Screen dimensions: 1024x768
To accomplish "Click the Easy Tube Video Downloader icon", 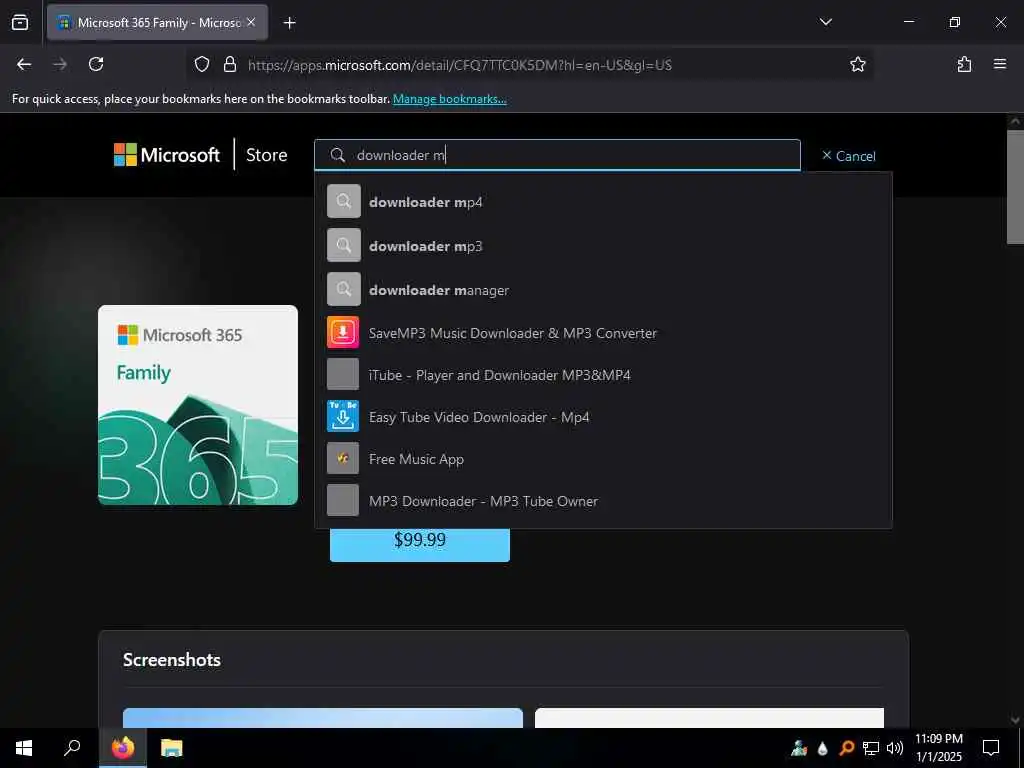I will tap(343, 416).
